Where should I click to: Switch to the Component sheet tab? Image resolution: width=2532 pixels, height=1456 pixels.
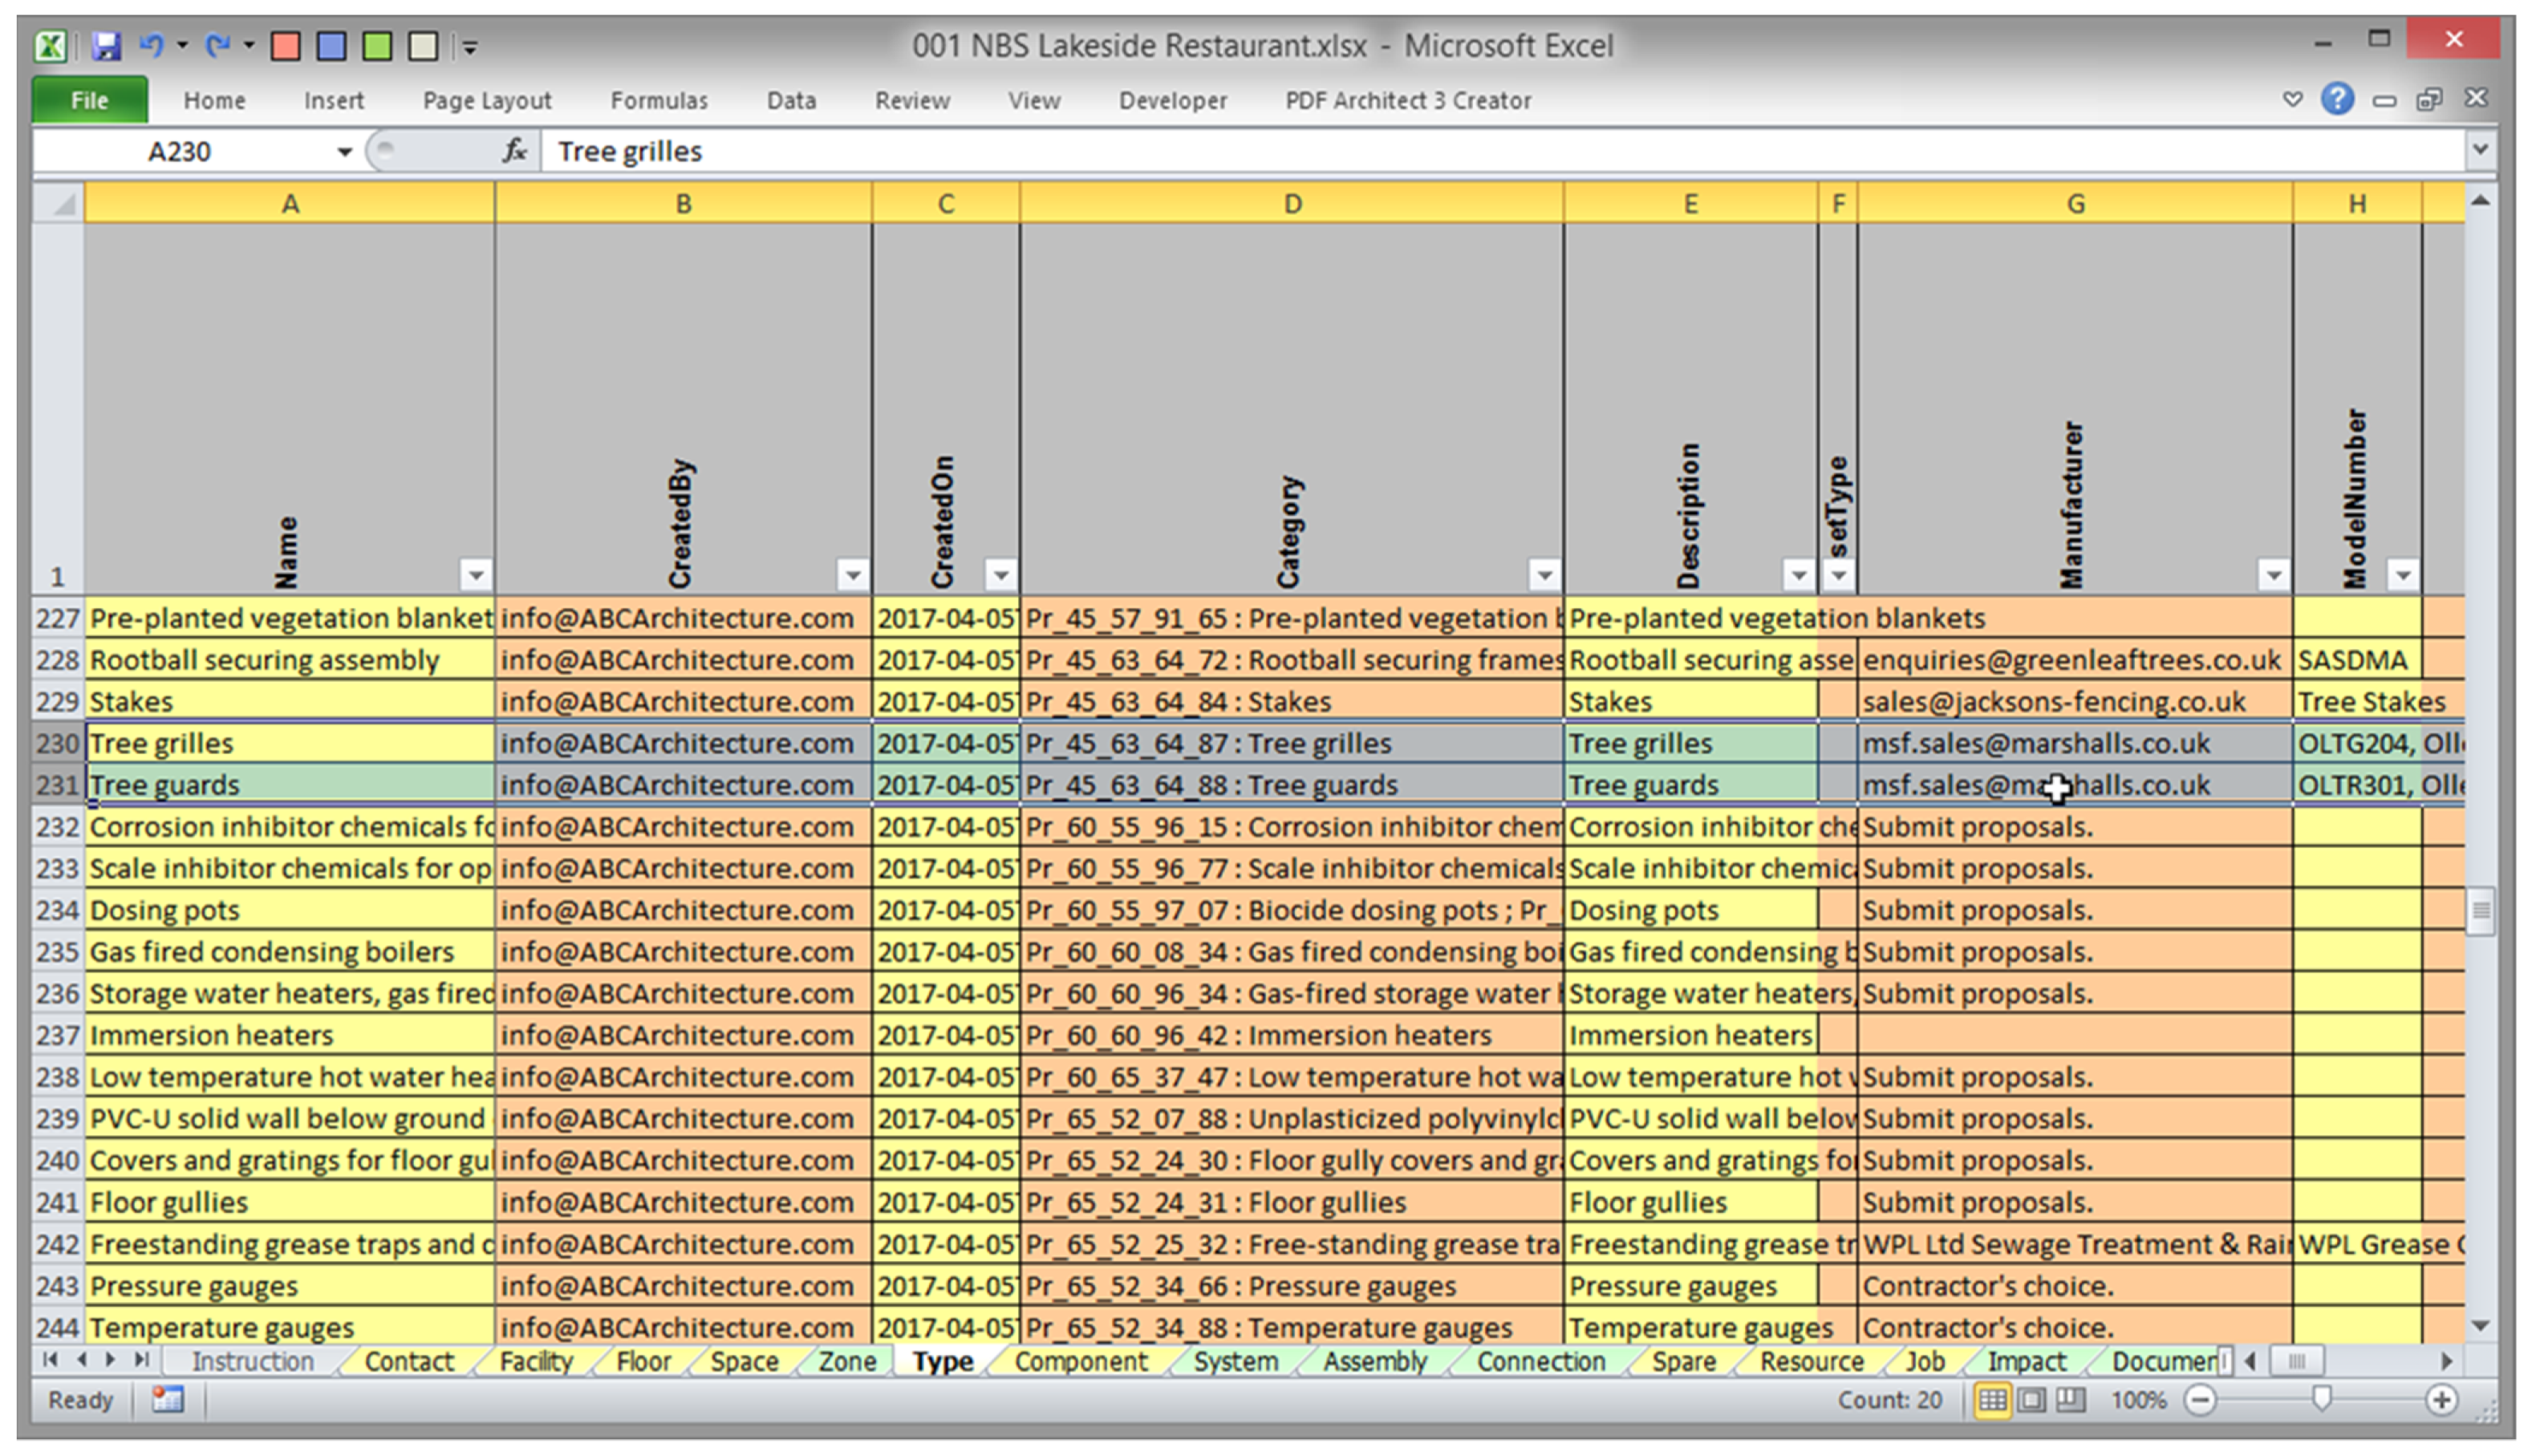pos(1080,1361)
